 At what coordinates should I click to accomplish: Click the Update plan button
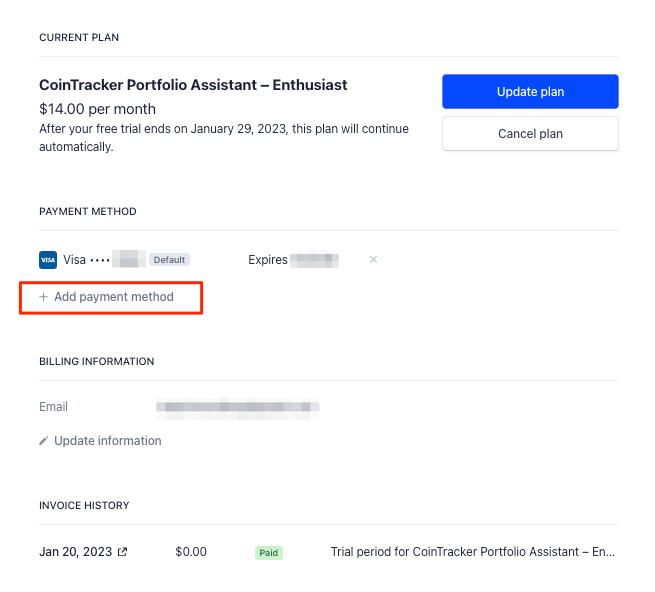530,91
